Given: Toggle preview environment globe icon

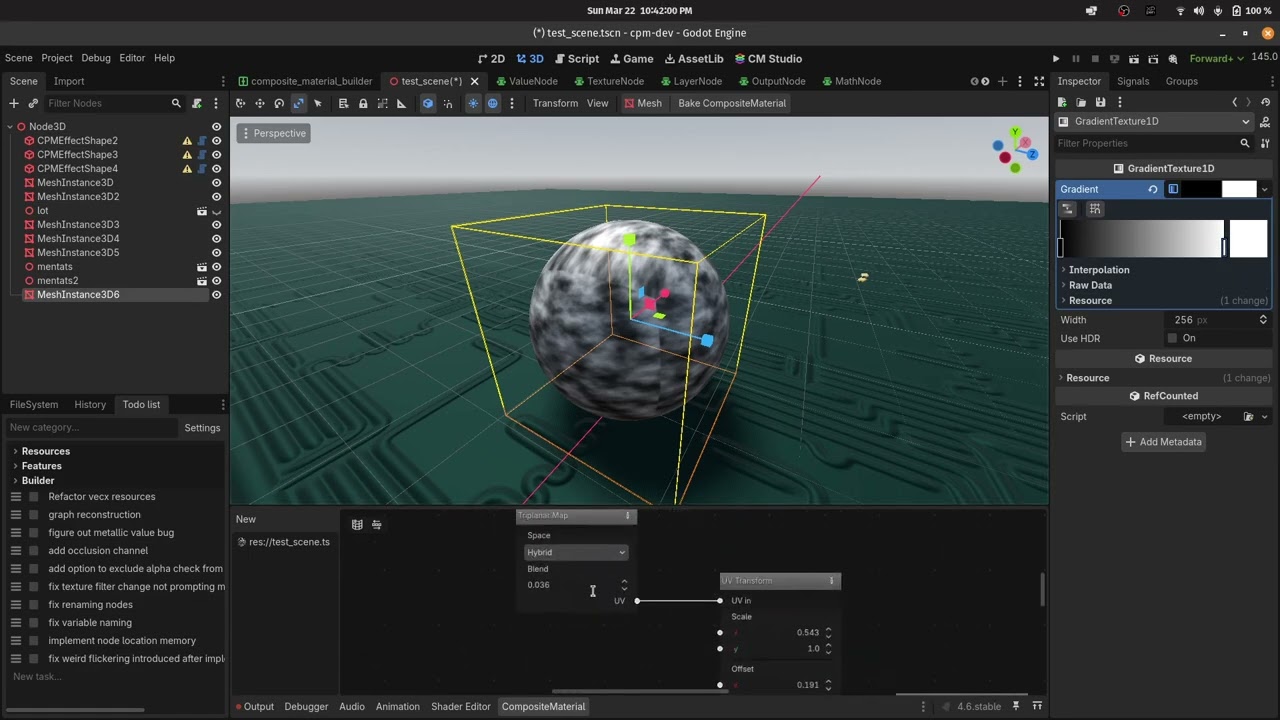Looking at the screenshot, I should (492, 103).
